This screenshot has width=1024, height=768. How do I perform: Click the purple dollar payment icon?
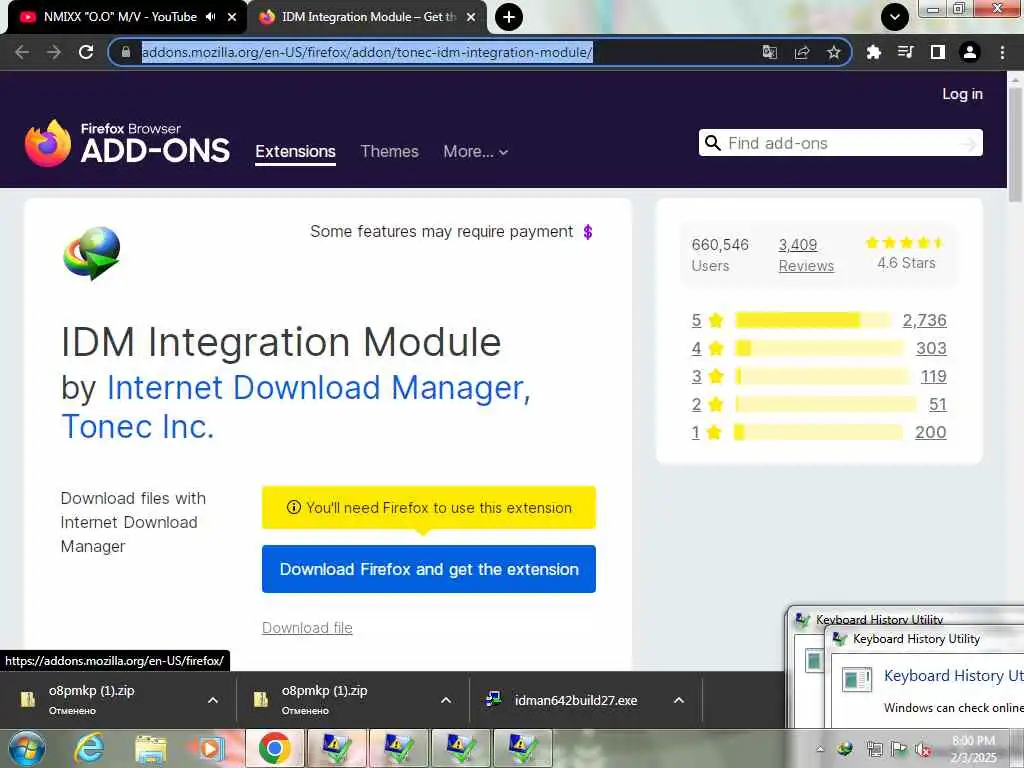click(x=588, y=232)
